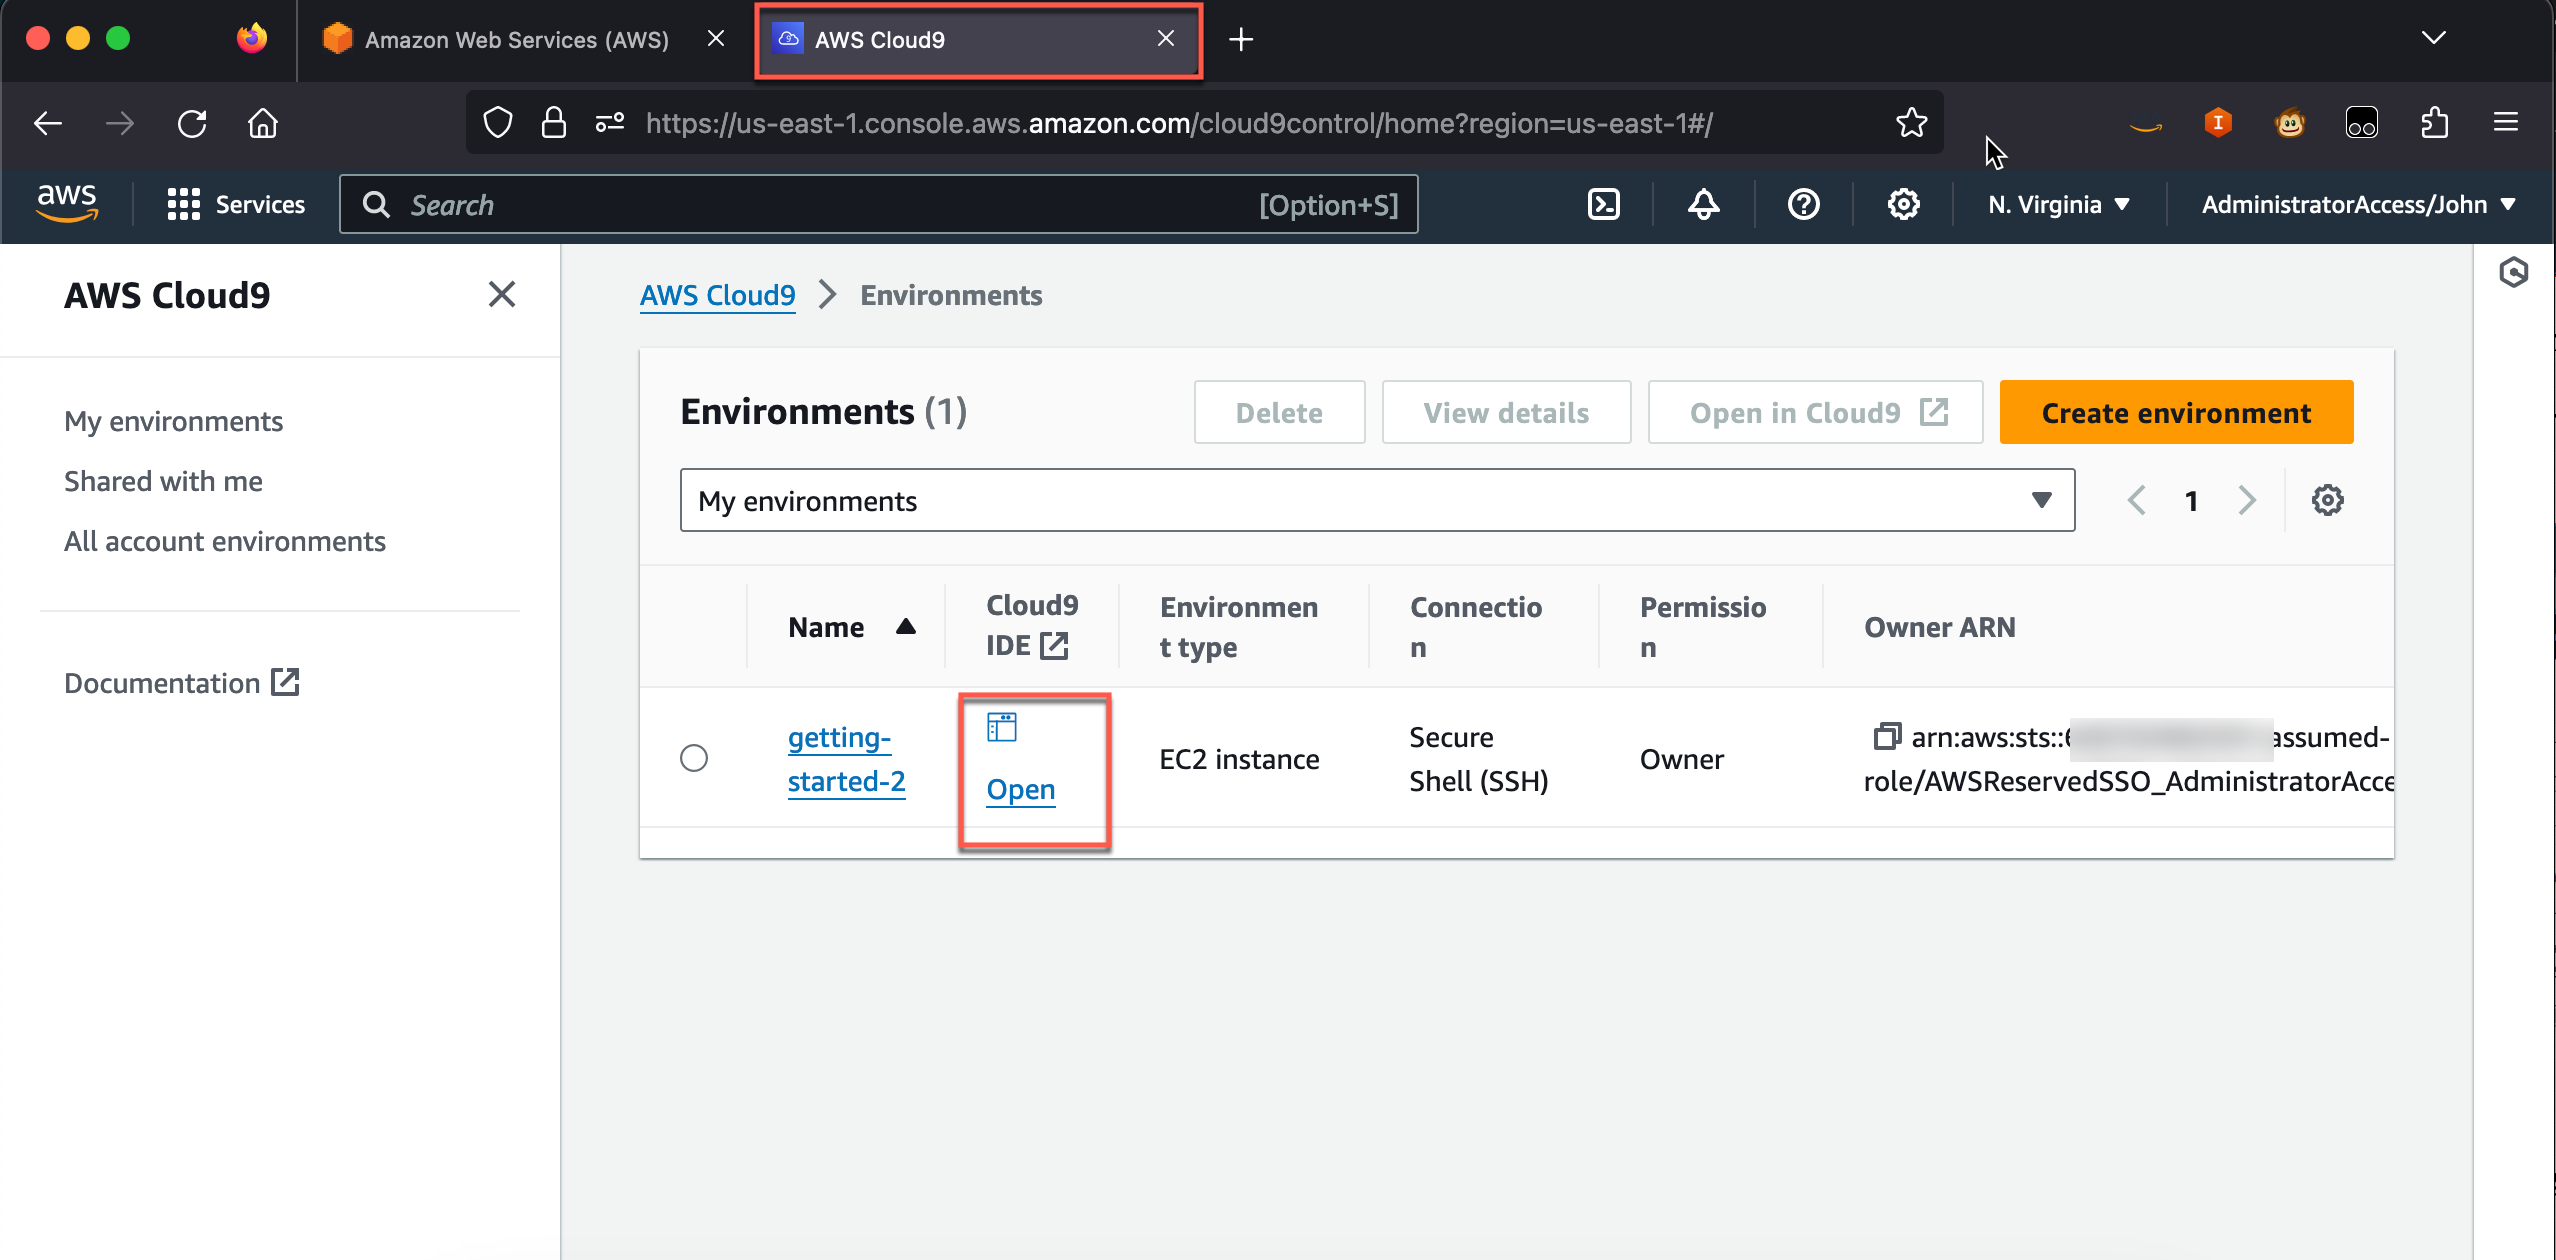Screen dimensions: 2556x1260
Task: Open table preferences gear icon
Action: 2328,500
